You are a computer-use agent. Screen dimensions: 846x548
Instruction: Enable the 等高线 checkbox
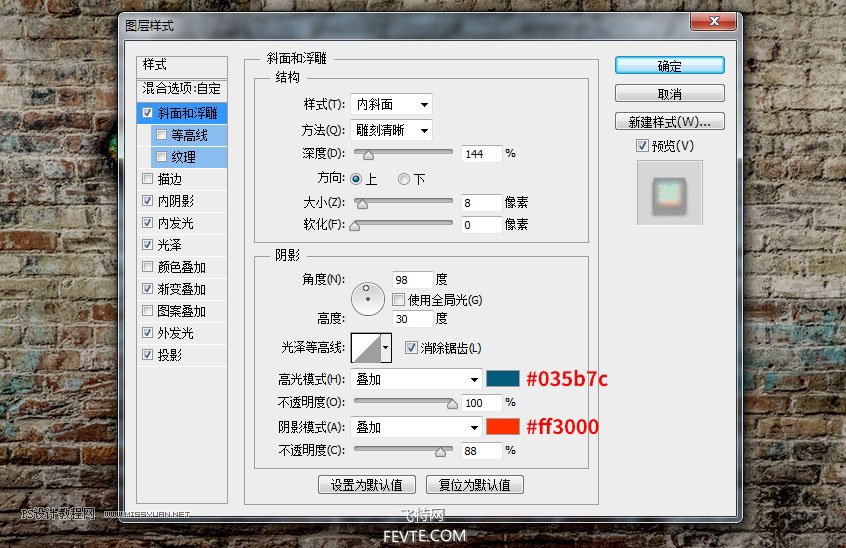tap(161, 135)
